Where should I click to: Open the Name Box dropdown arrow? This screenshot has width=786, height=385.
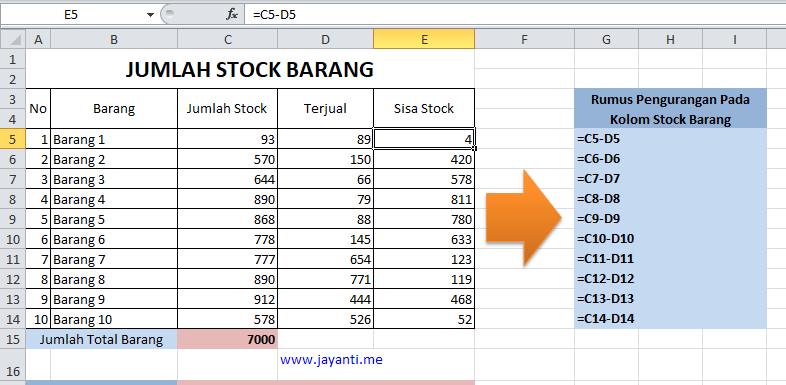[x=150, y=15]
